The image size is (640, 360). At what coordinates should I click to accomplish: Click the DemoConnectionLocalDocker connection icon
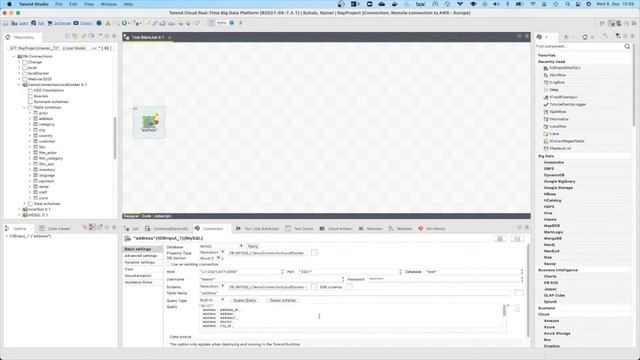(x=25, y=85)
